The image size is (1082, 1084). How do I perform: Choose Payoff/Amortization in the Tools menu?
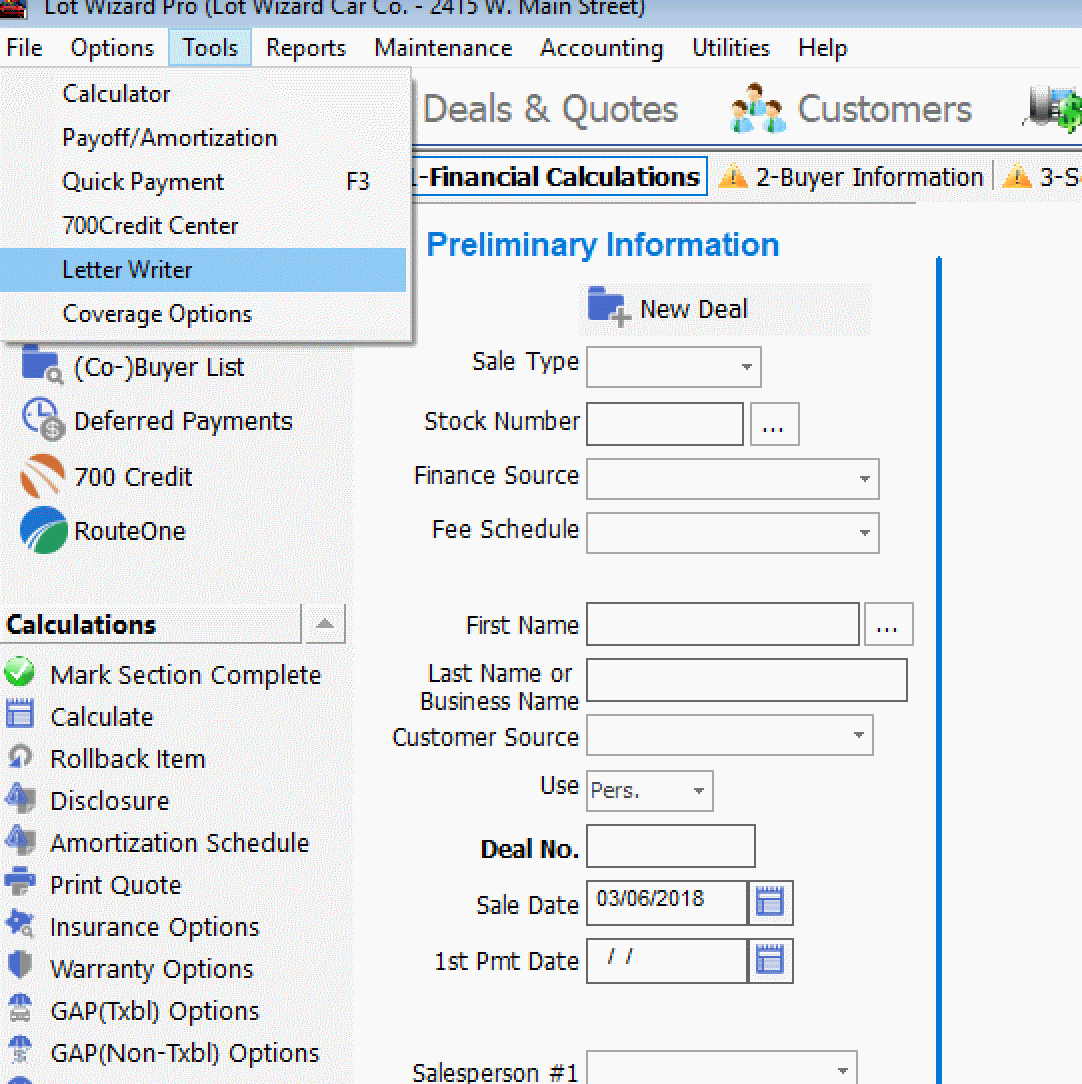point(169,138)
